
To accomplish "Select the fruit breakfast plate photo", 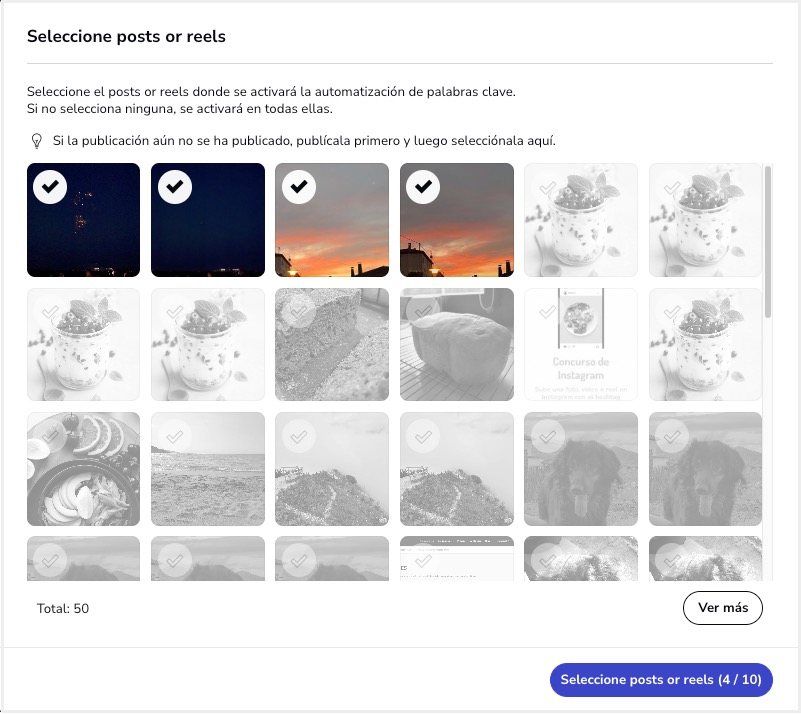I will [x=83, y=468].
